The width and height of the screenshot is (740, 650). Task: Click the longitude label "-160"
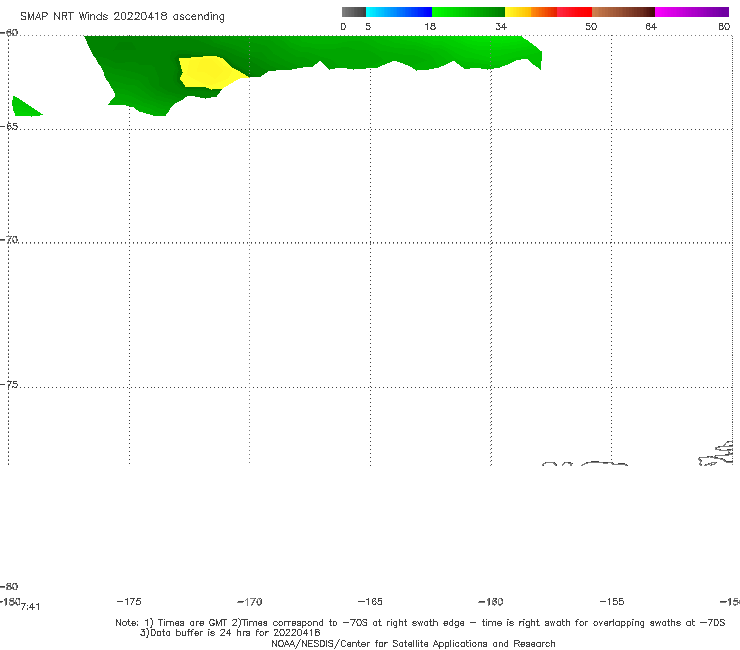[x=491, y=602]
